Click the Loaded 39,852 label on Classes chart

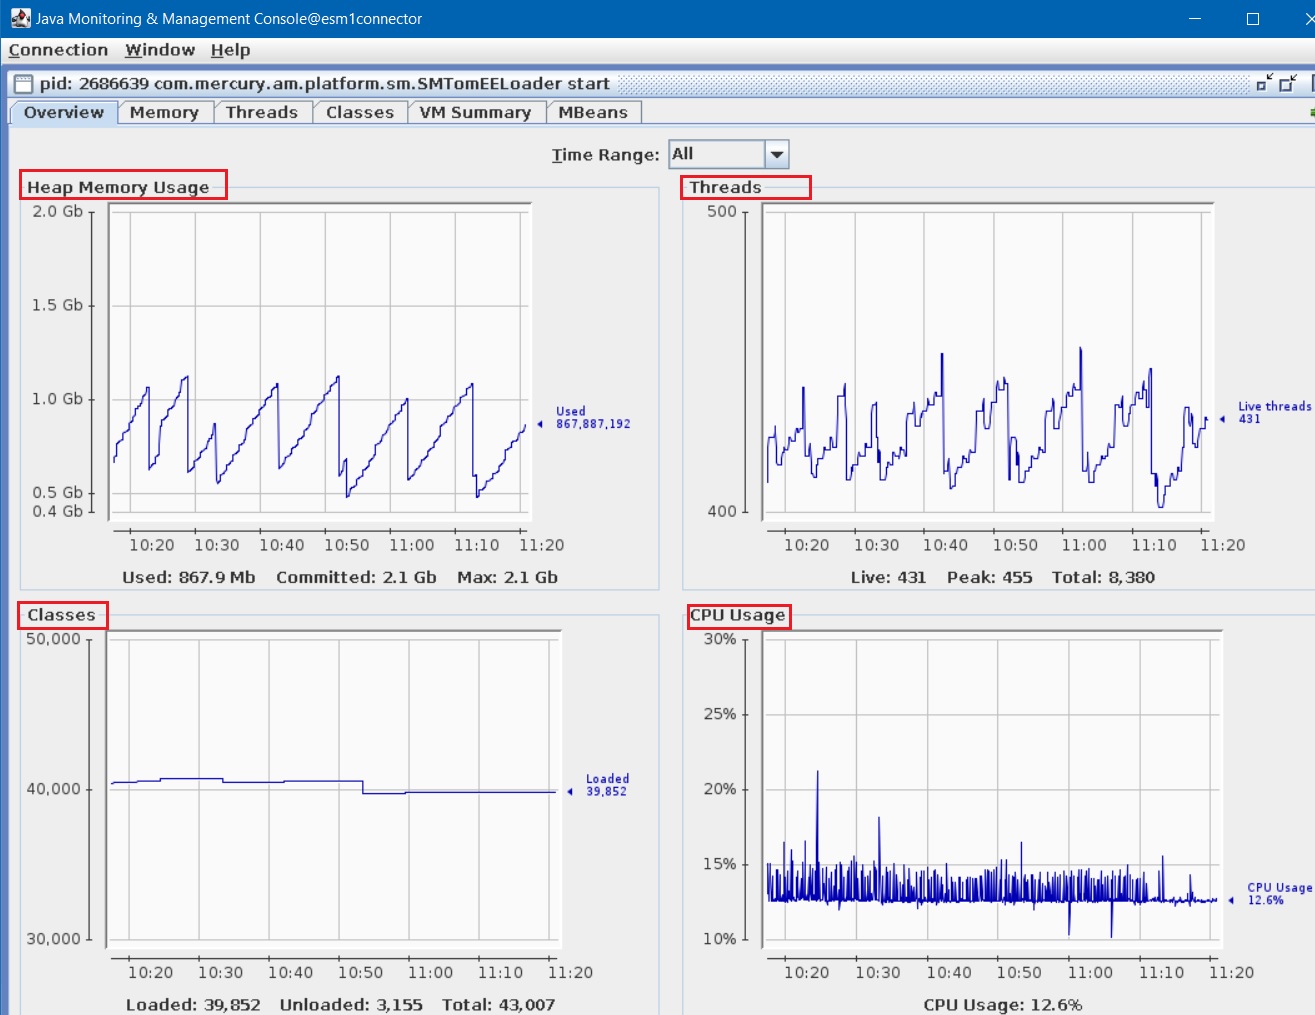[x=607, y=784]
